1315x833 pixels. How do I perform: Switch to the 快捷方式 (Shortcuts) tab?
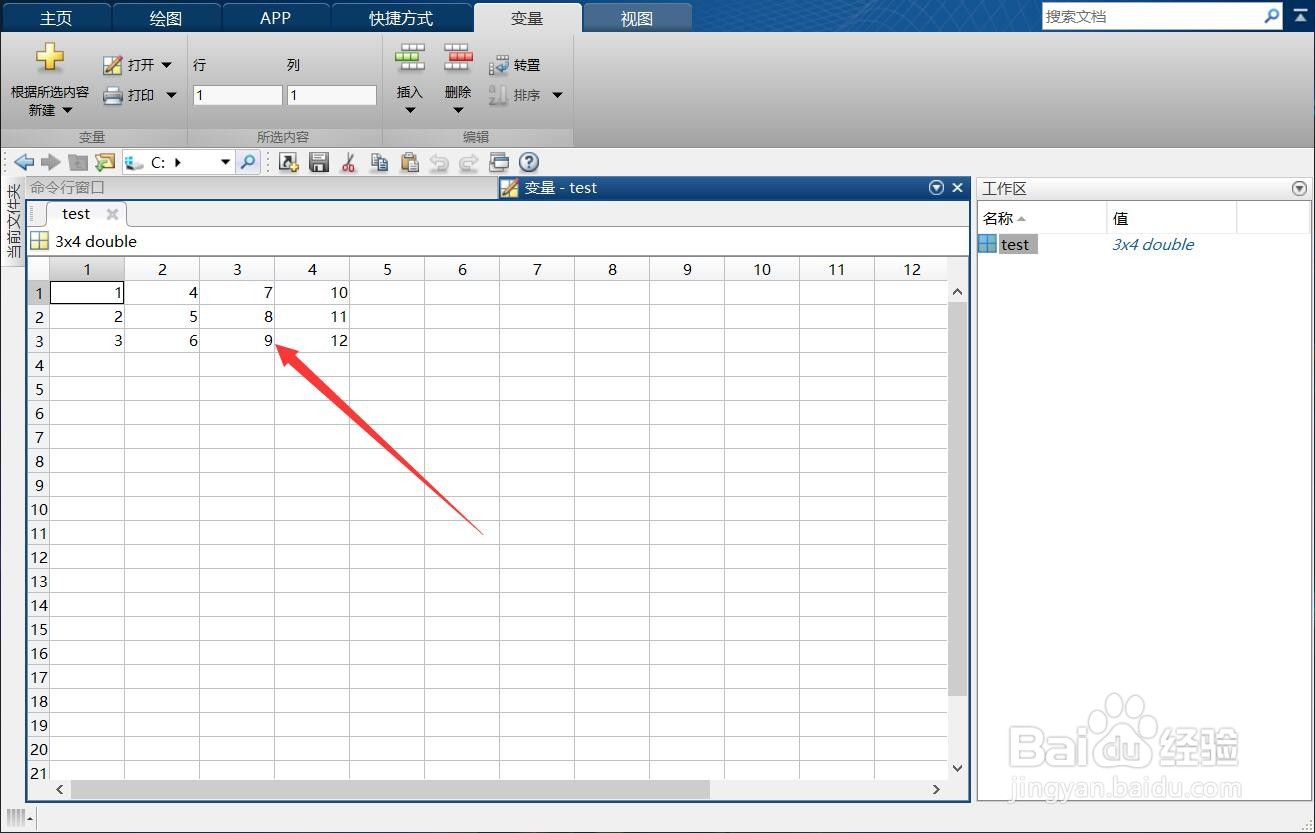click(401, 19)
